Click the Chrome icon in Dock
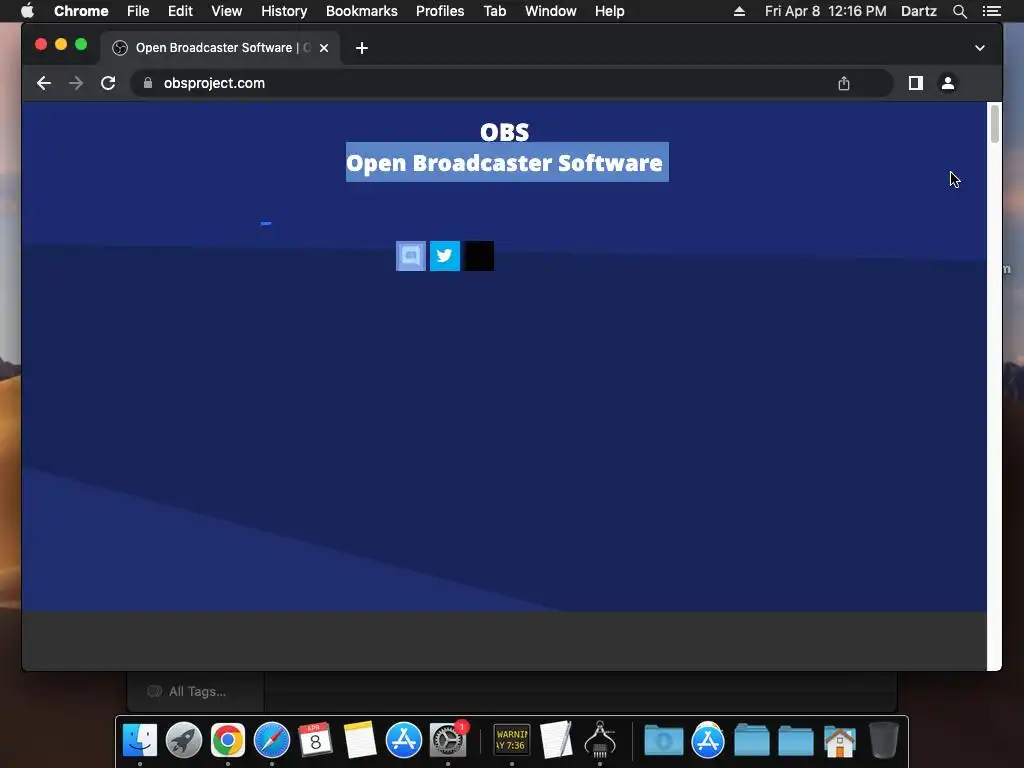1024x768 pixels. click(227, 741)
